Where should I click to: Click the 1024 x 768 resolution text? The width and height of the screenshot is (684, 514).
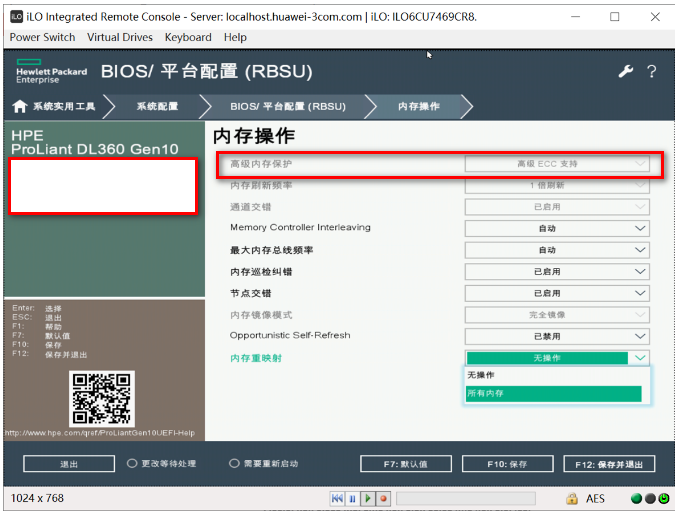point(37,498)
